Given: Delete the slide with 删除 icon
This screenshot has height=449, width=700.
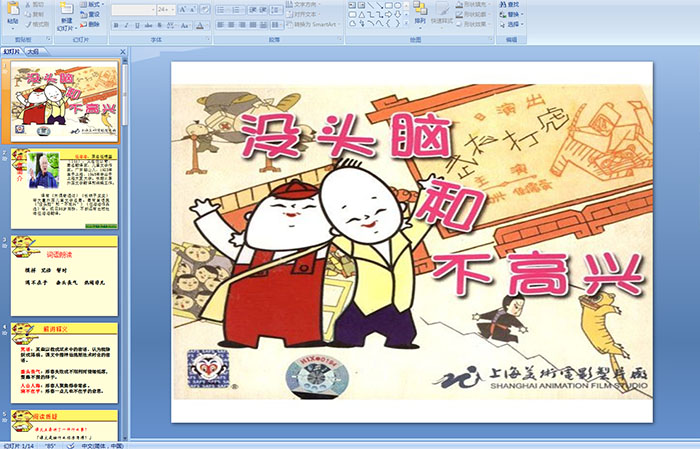Looking at the screenshot, I should tap(83, 24).
